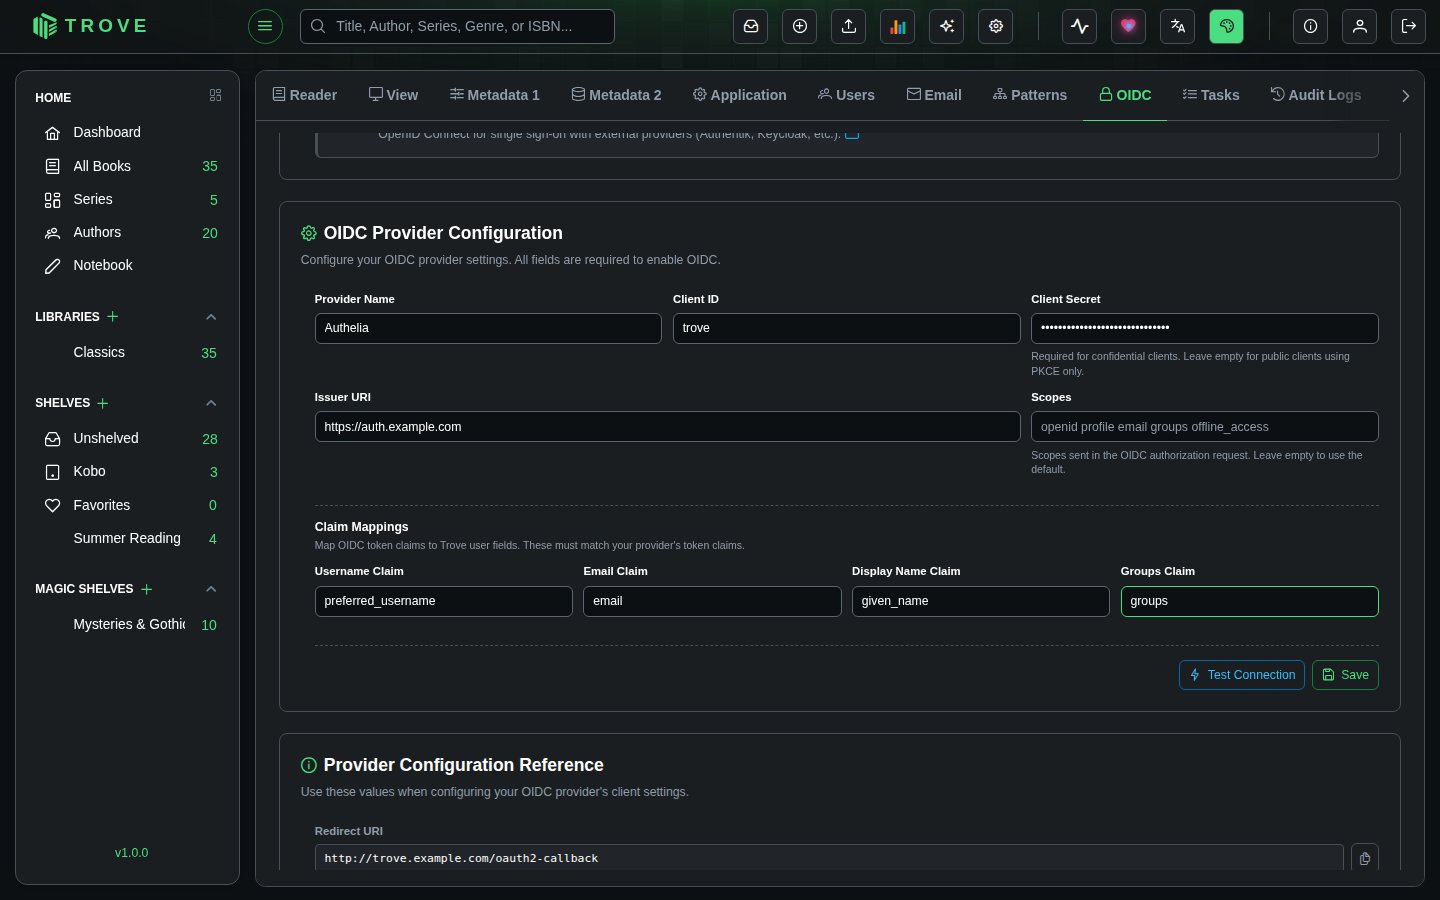Open settings gear icon in top toolbar
The width and height of the screenshot is (1440, 900).
click(996, 26)
